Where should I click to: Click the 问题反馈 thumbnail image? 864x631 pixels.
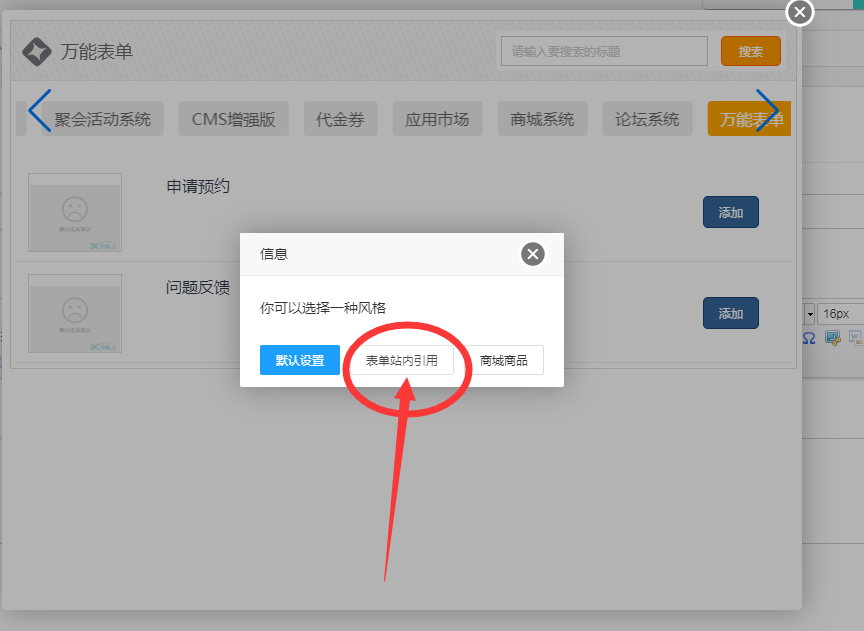[x=75, y=314]
